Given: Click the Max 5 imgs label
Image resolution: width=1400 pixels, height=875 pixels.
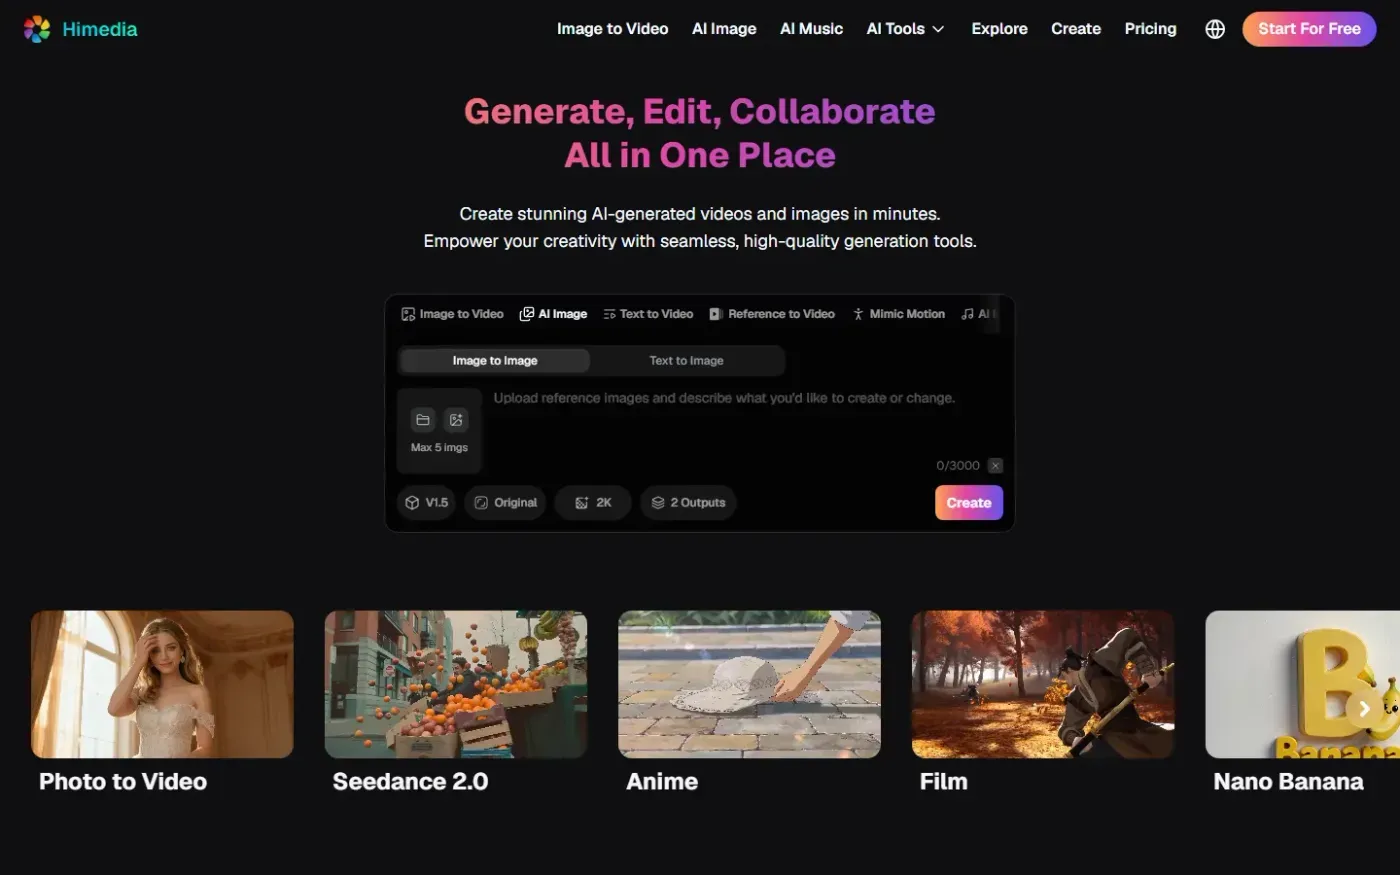Looking at the screenshot, I should [439, 447].
